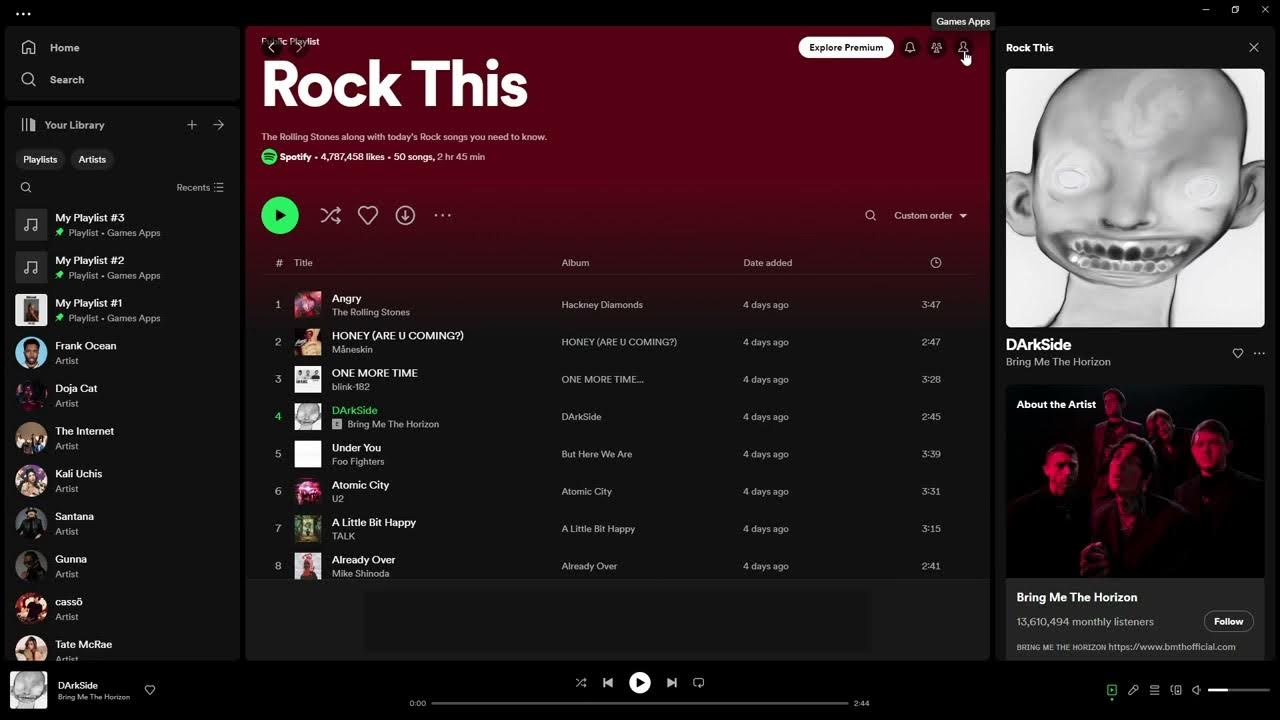Open Friend Activity icon

937,47
